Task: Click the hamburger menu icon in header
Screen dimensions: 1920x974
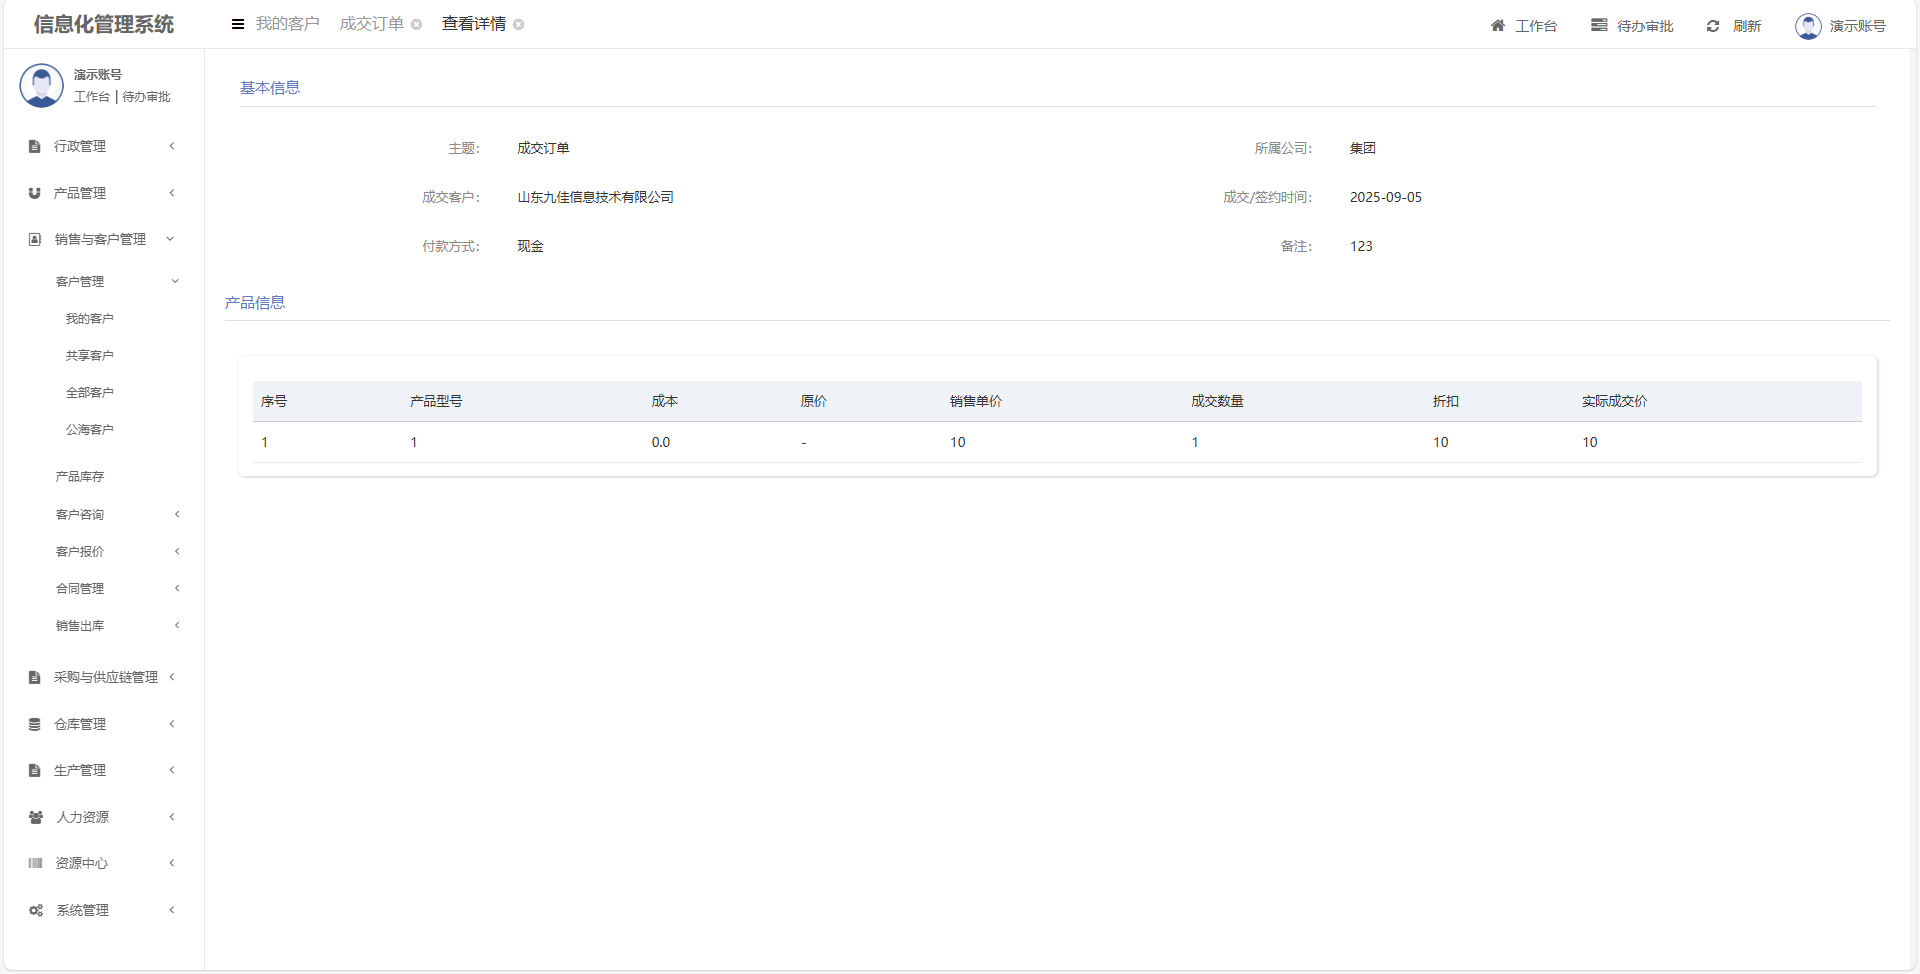Action: (x=238, y=24)
